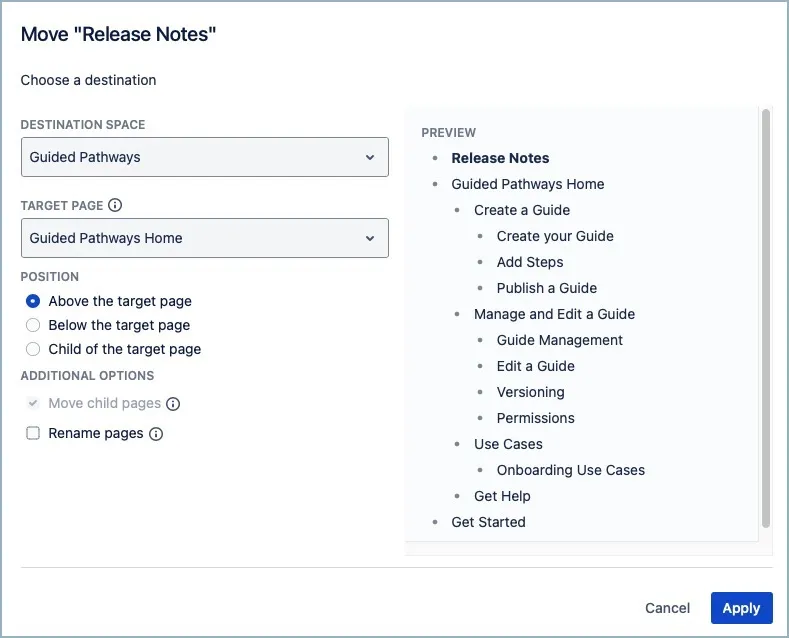Click the info icon beside Rename pages
Viewport: 789px width, 638px height.
pyautogui.click(x=156, y=434)
